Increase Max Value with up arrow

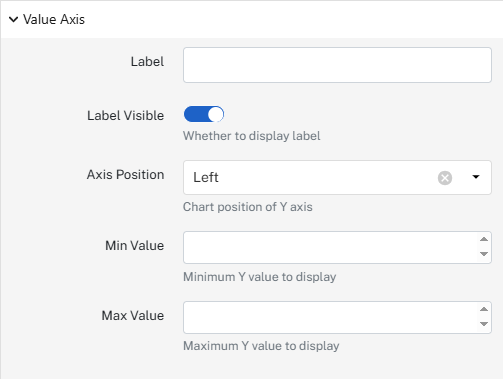coord(484,309)
